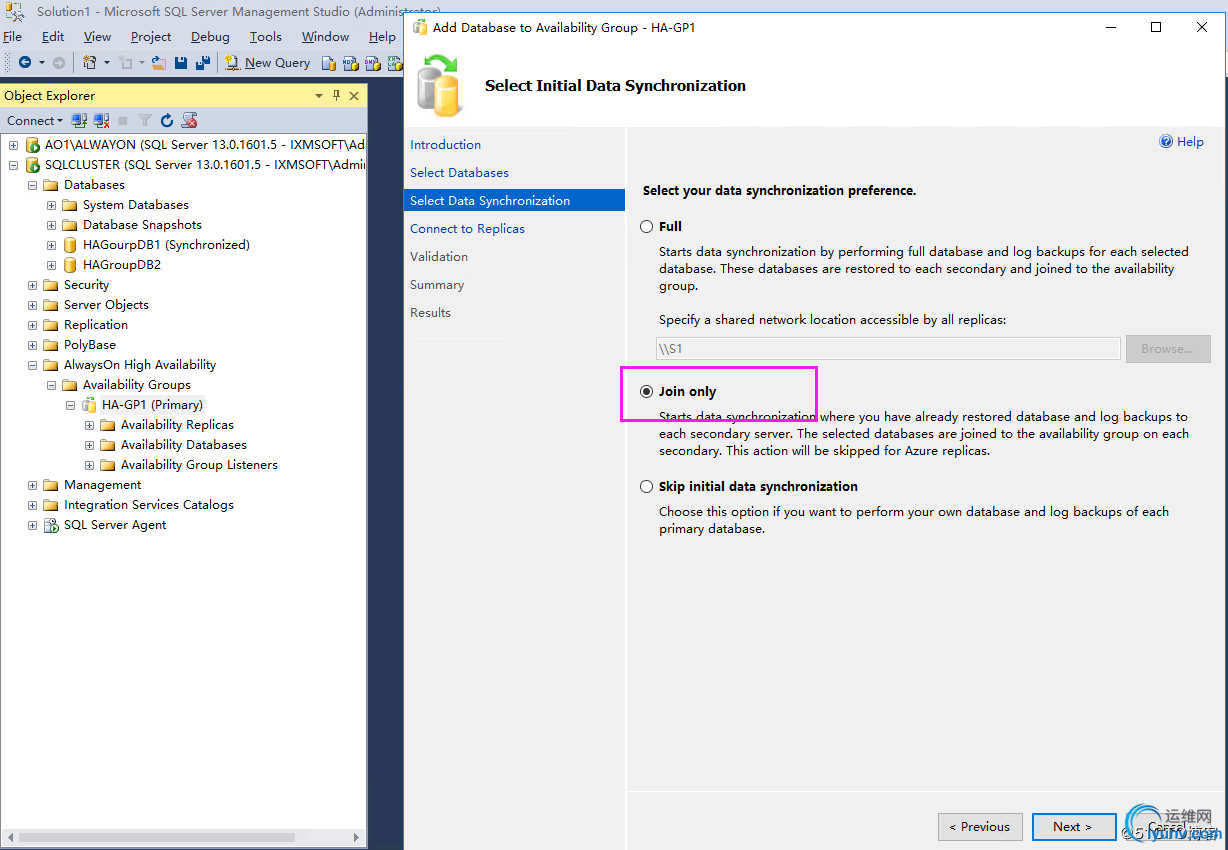Click the HAGourpDB1 database icon
The height and width of the screenshot is (850, 1228).
click(70, 244)
